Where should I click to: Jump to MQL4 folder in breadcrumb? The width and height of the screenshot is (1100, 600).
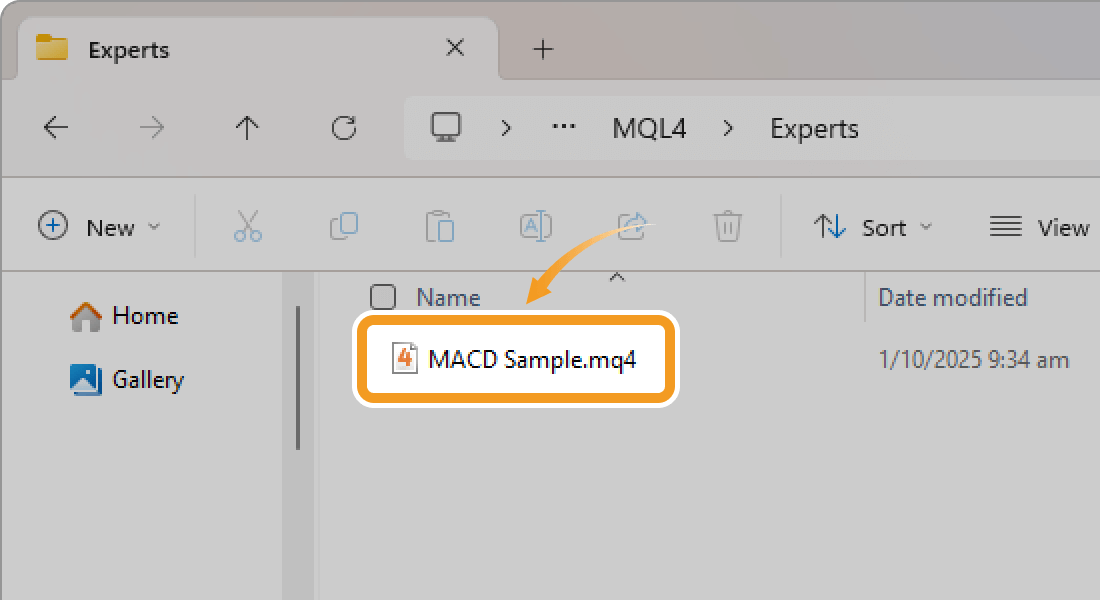649,128
